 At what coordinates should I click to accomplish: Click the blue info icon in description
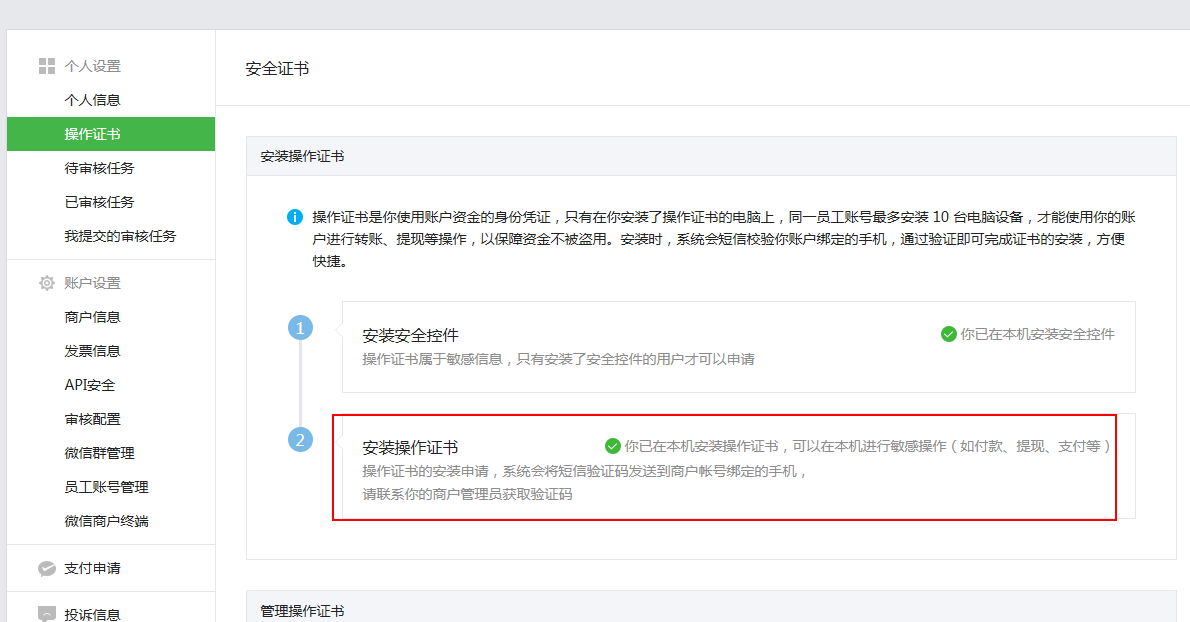[x=295, y=217]
